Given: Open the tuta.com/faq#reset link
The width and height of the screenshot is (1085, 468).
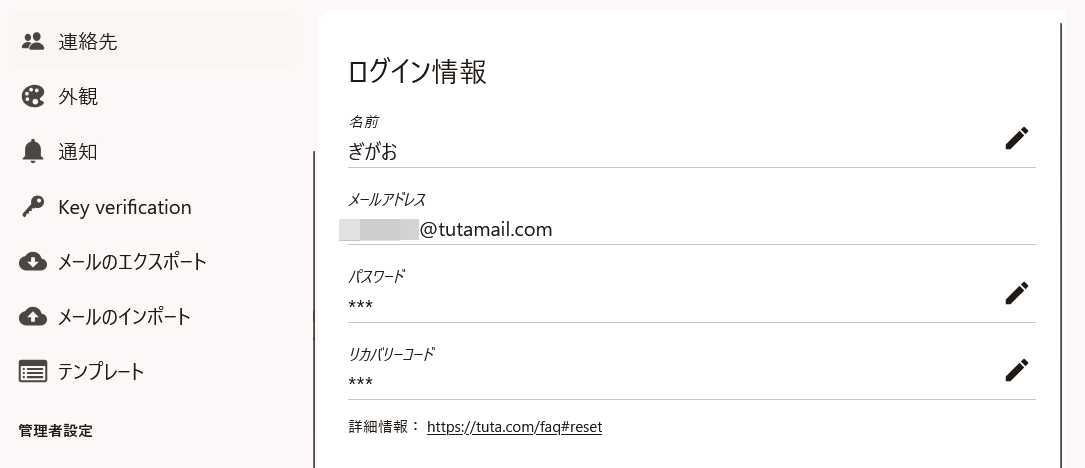Looking at the screenshot, I should [x=514, y=427].
